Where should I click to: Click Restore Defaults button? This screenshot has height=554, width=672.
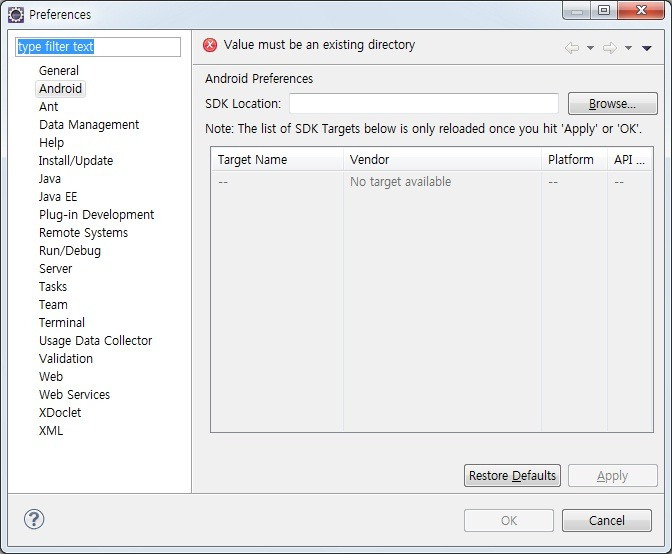click(512, 476)
